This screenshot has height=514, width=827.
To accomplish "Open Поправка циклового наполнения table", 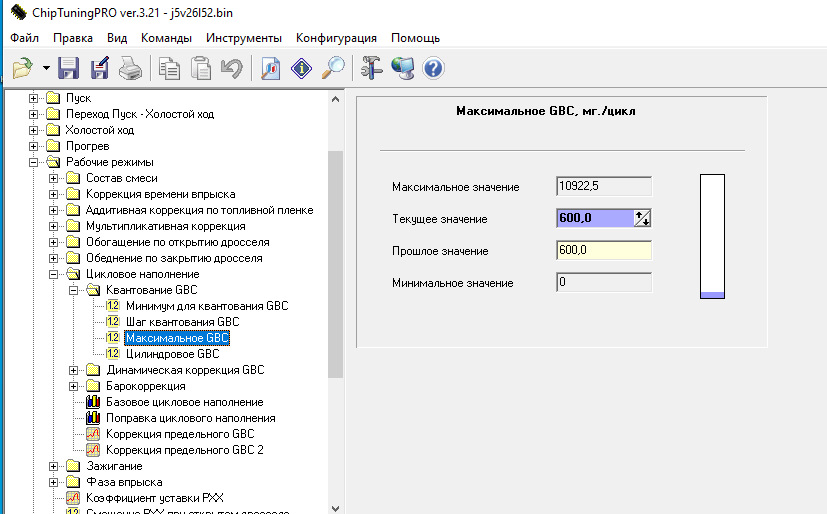I will click(190, 418).
